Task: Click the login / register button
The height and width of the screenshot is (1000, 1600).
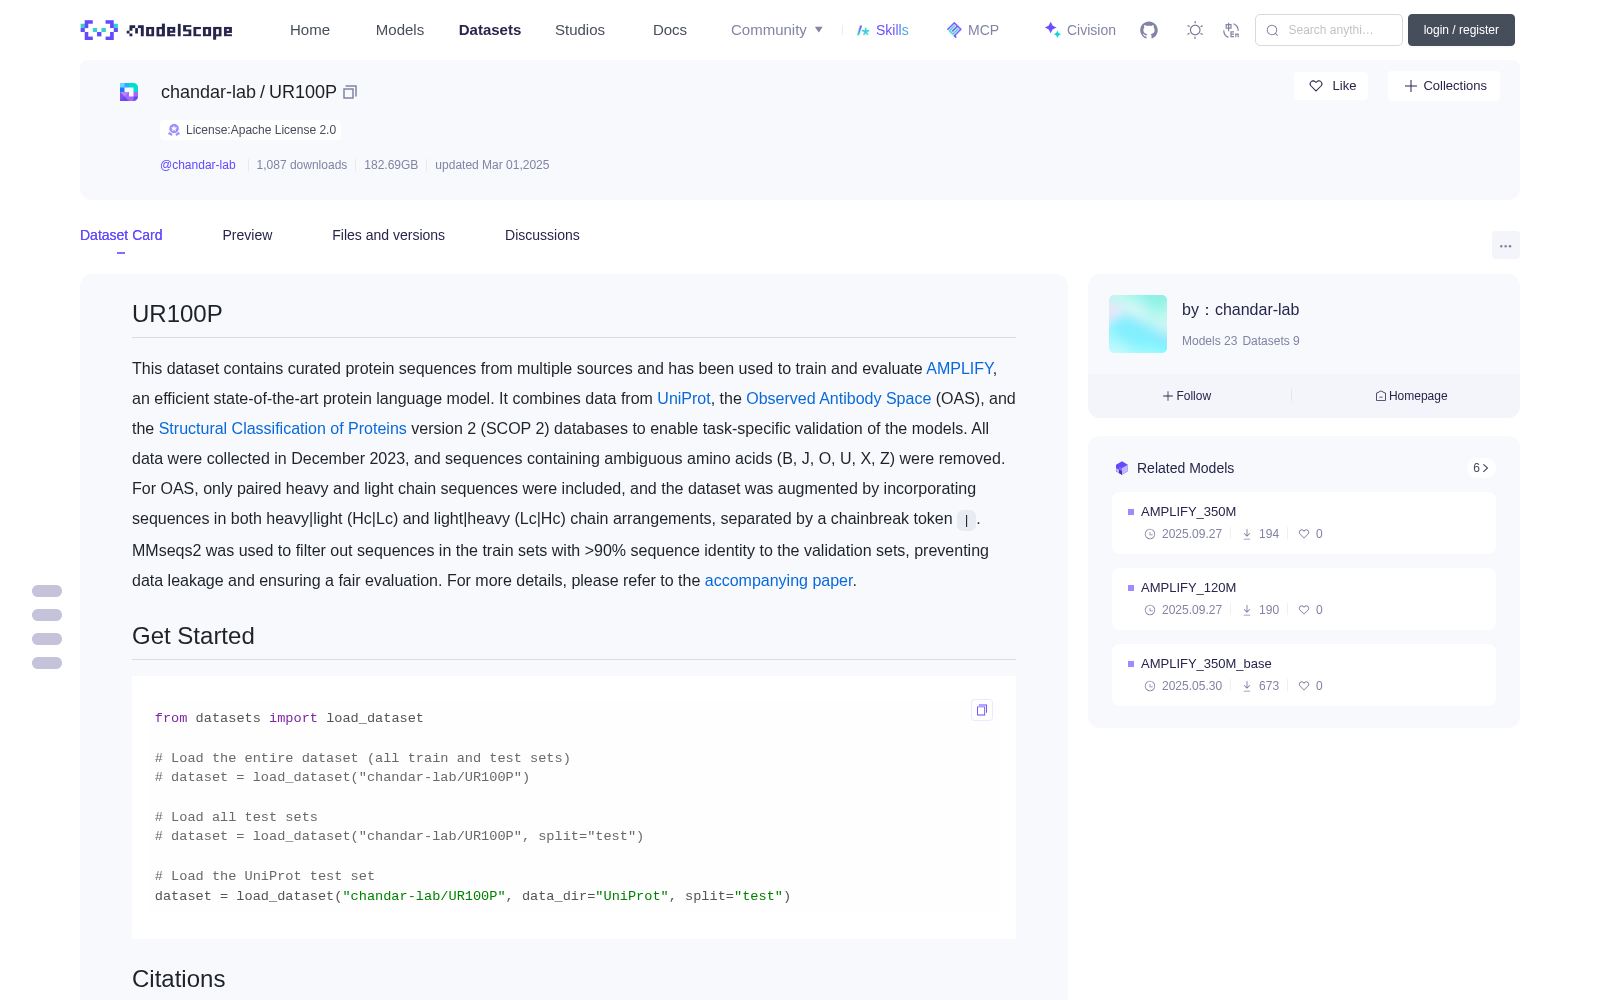Action: [1461, 30]
